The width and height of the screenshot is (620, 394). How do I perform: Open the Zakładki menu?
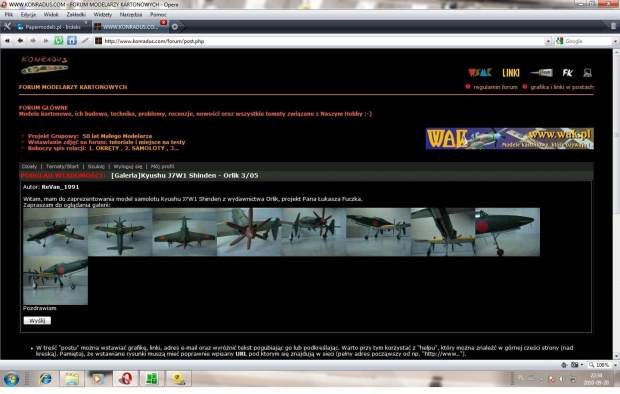click(x=76, y=15)
